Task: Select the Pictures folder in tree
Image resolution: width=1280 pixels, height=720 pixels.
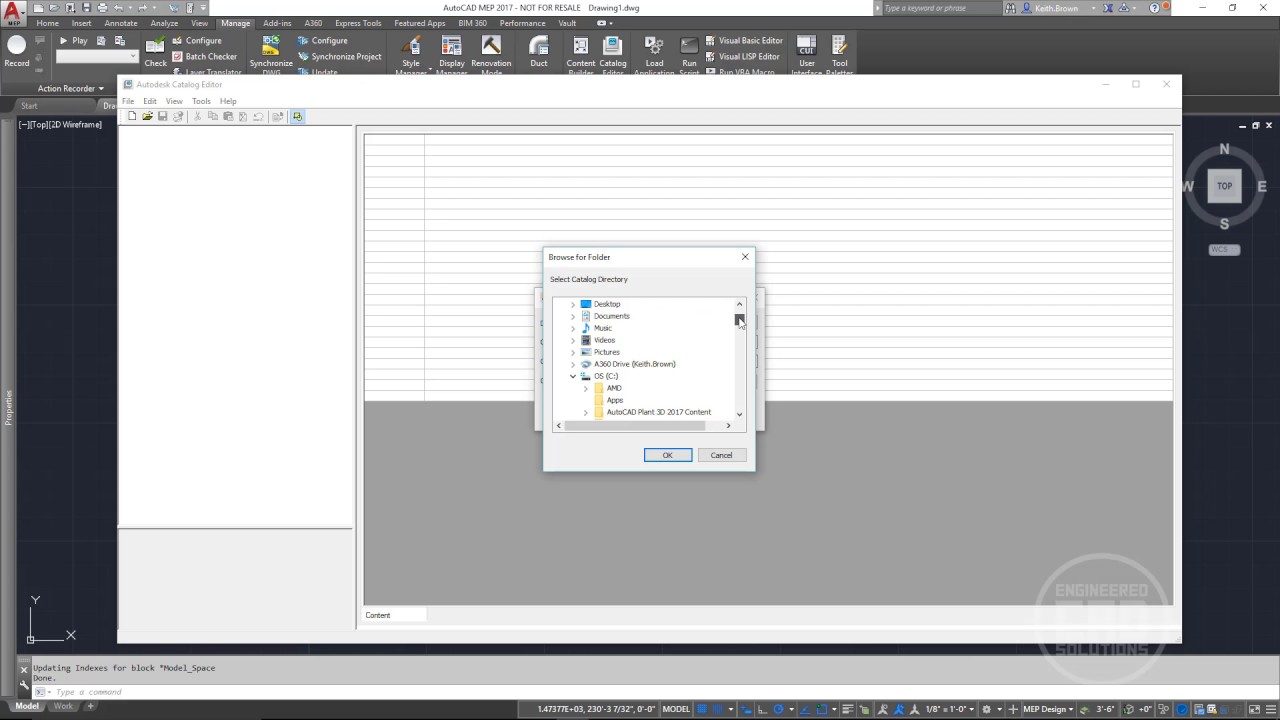Action: (x=606, y=352)
